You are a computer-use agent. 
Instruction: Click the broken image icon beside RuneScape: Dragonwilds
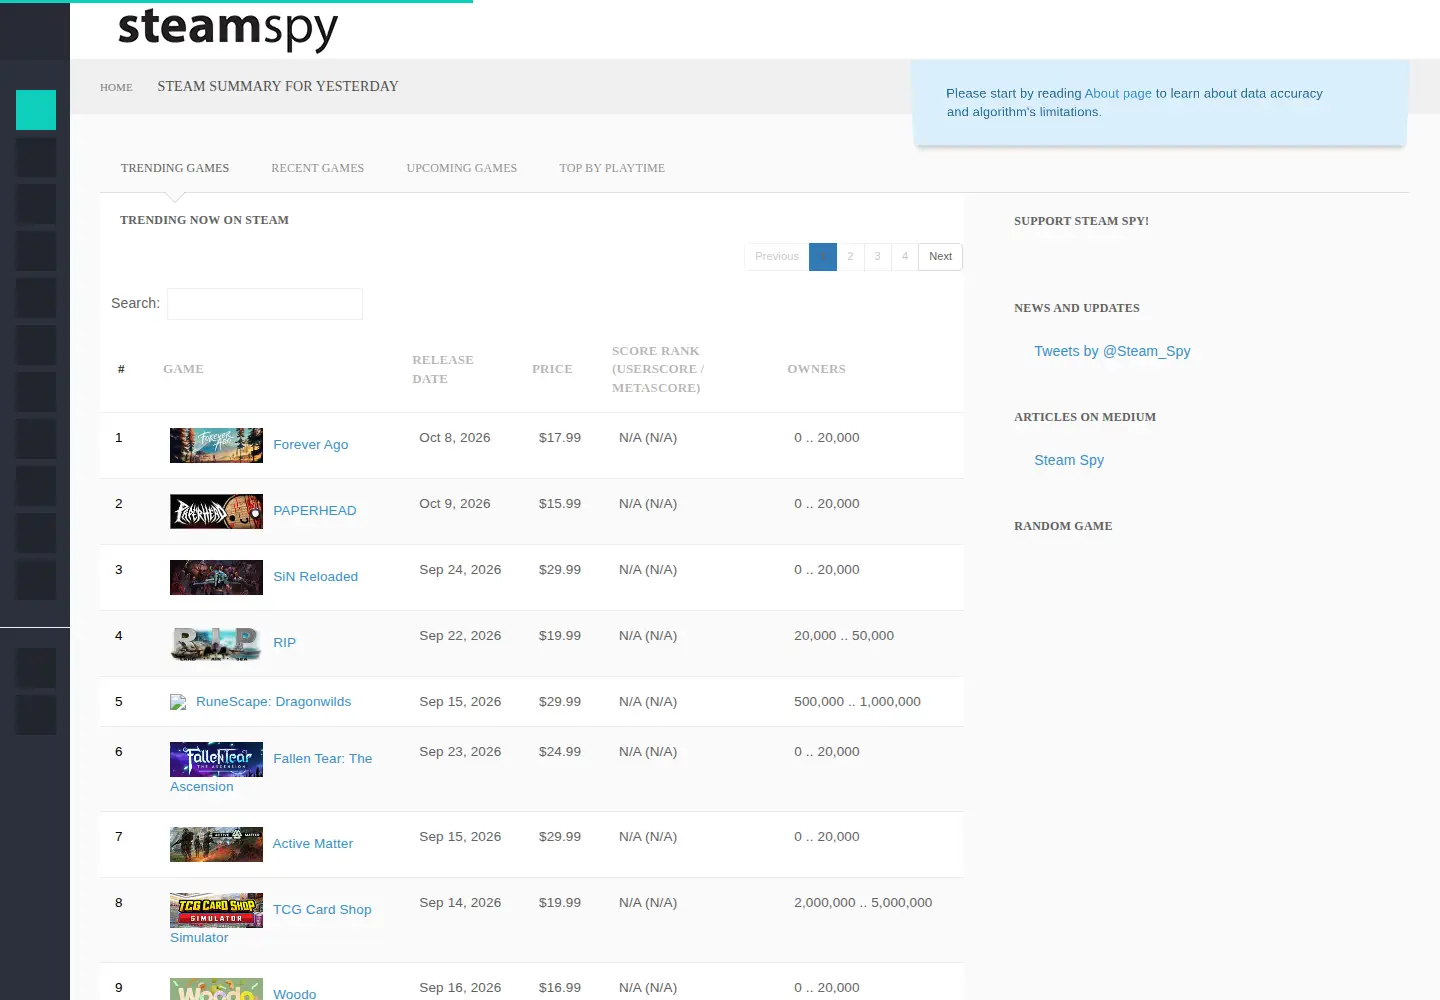[x=178, y=702]
